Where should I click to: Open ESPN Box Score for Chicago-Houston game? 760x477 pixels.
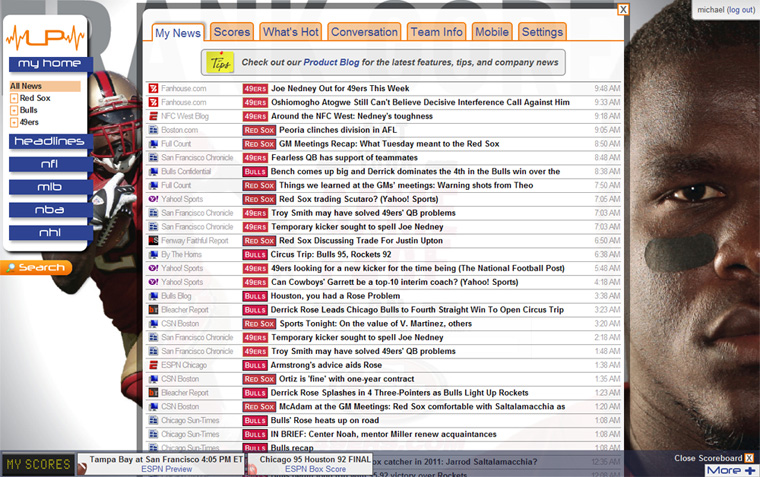(315, 469)
